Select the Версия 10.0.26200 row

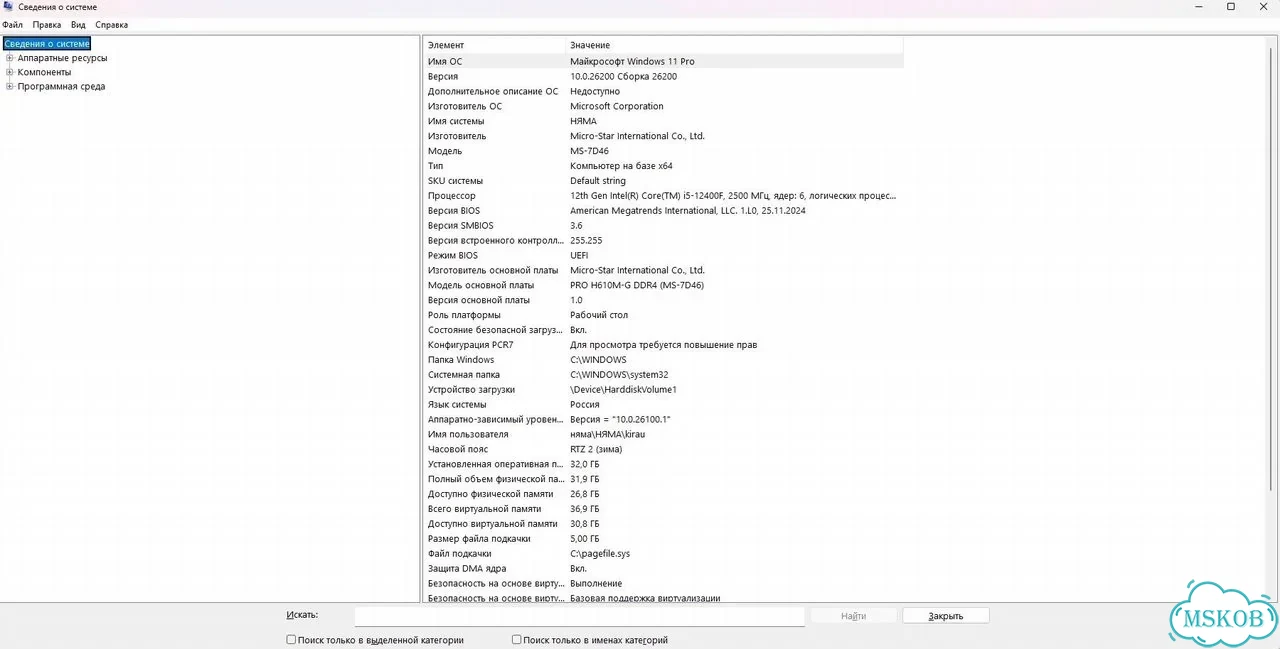tap(664, 76)
